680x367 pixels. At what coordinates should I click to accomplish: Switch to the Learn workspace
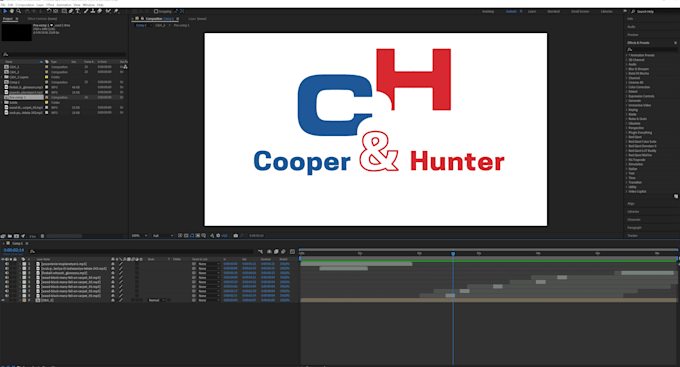(x=532, y=11)
